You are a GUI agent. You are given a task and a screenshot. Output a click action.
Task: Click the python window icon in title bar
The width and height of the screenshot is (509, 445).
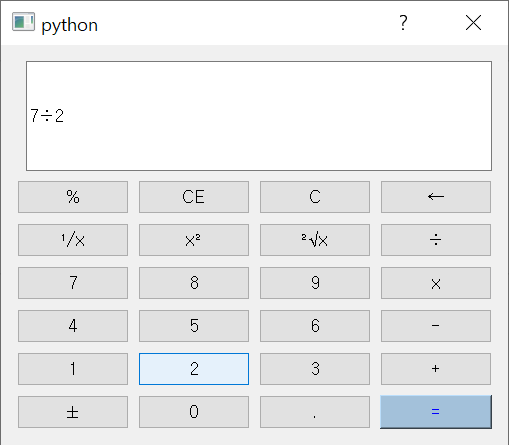(23, 22)
